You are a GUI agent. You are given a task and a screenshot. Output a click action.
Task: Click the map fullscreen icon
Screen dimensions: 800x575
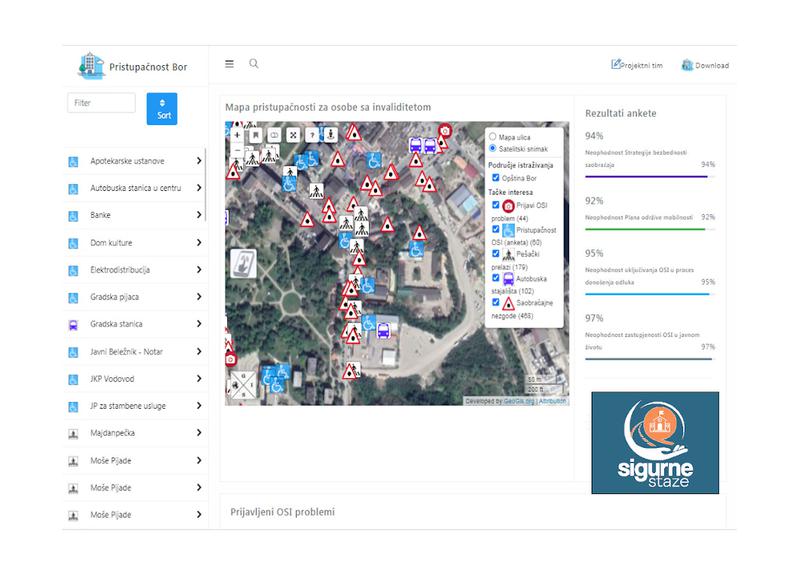[x=293, y=134]
